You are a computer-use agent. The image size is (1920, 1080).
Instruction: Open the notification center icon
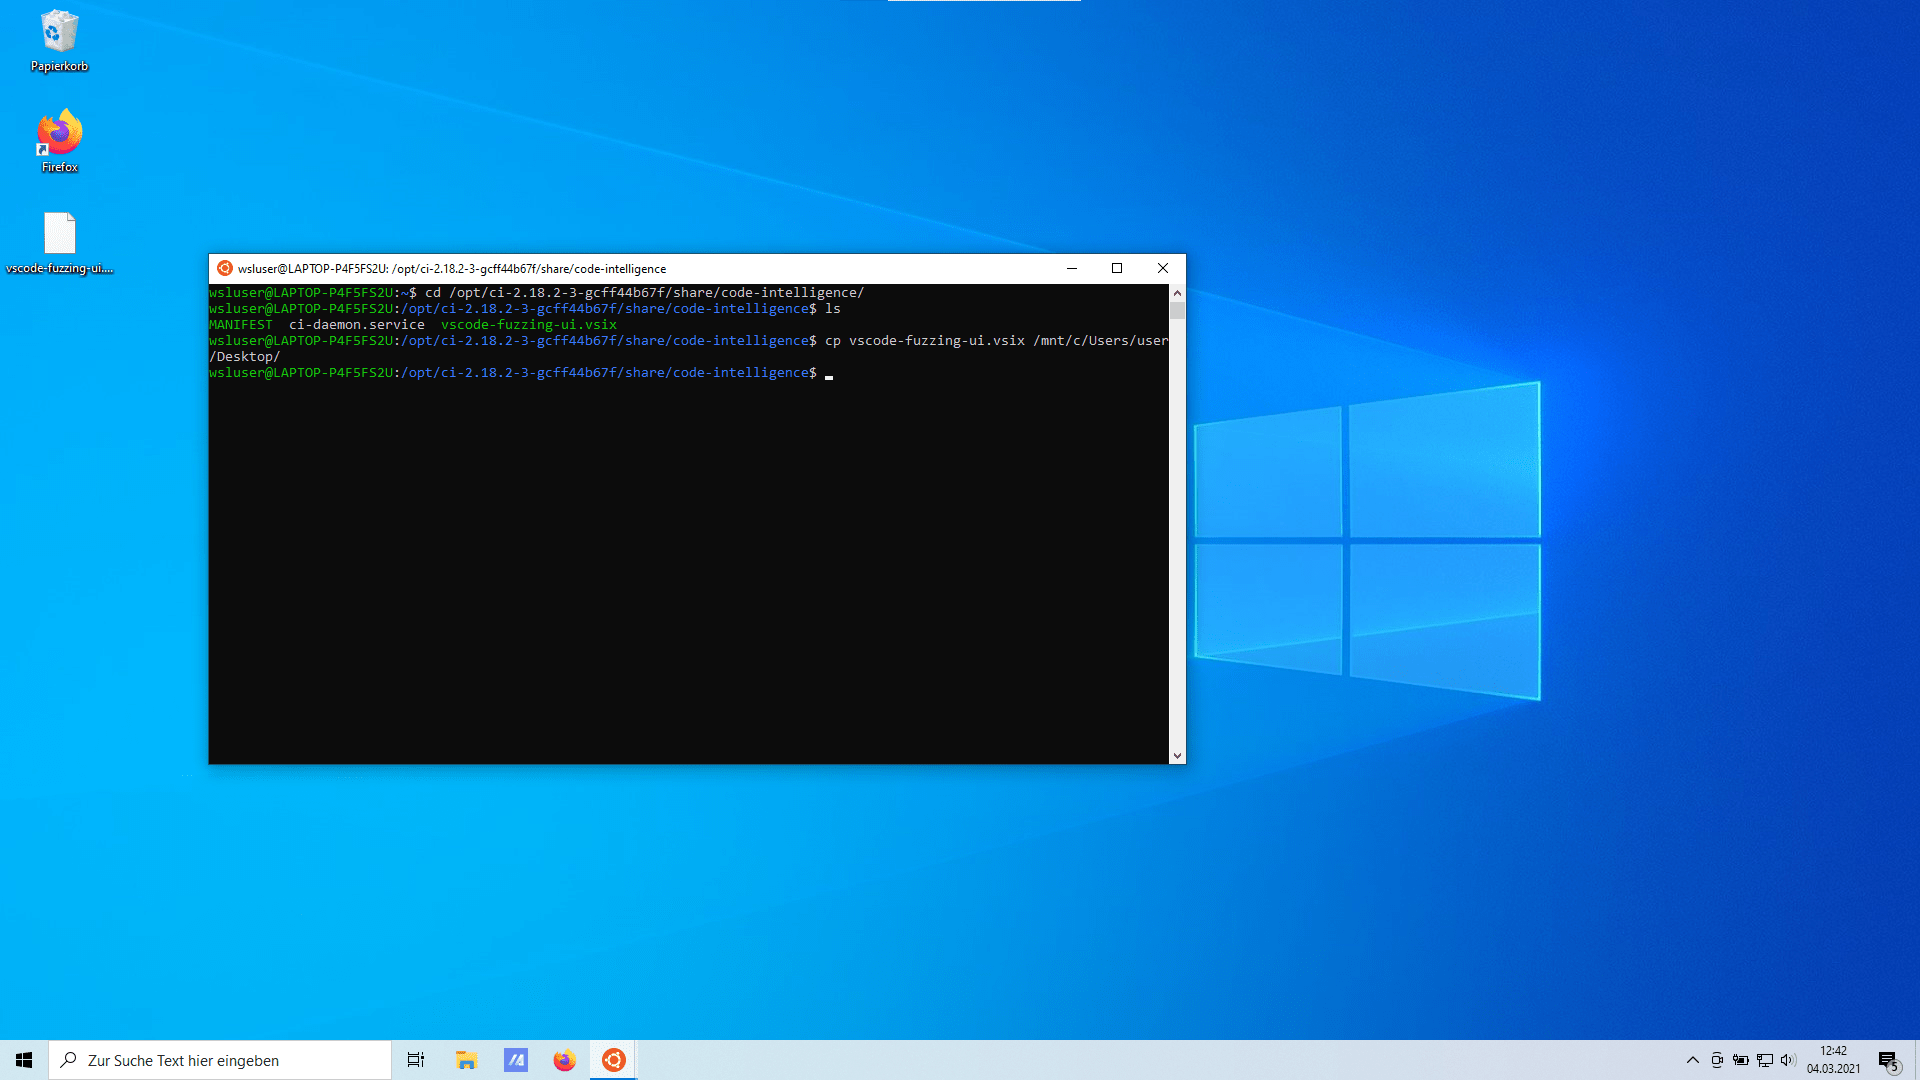coord(1888,1061)
